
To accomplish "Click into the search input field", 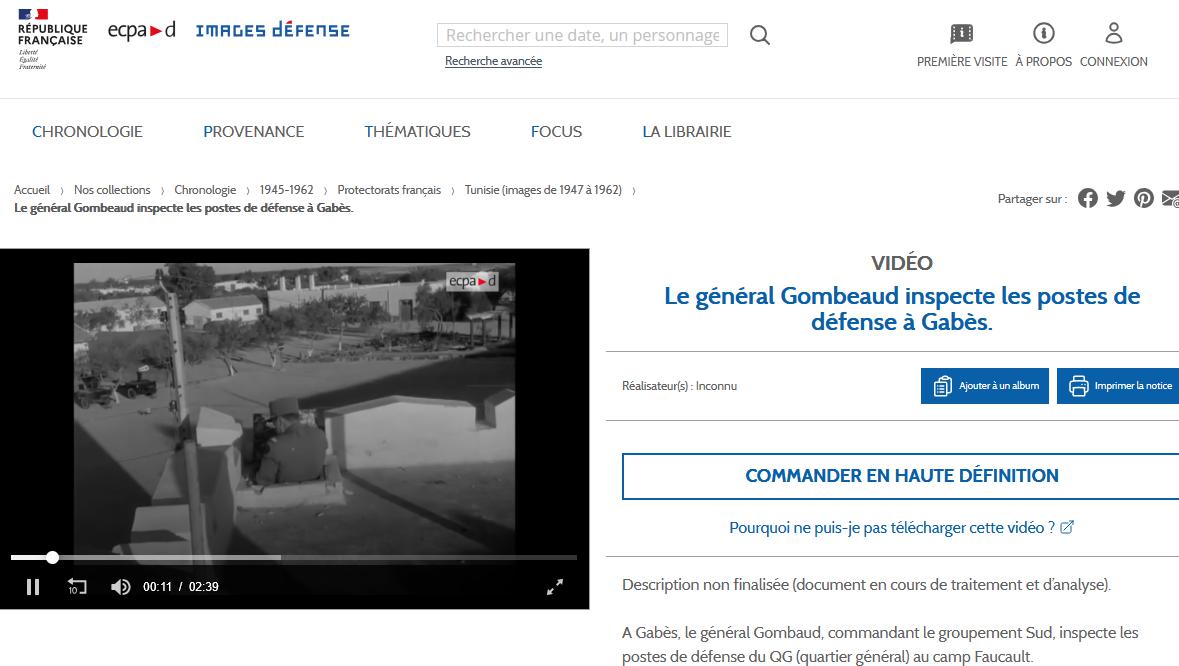I will [582, 36].
